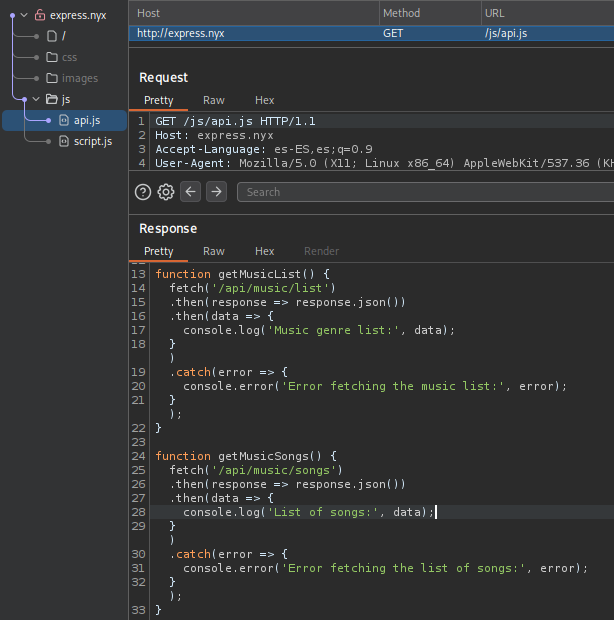Select the http://express.nyx GET row
This screenshot has width=614, height=620.
372,33
